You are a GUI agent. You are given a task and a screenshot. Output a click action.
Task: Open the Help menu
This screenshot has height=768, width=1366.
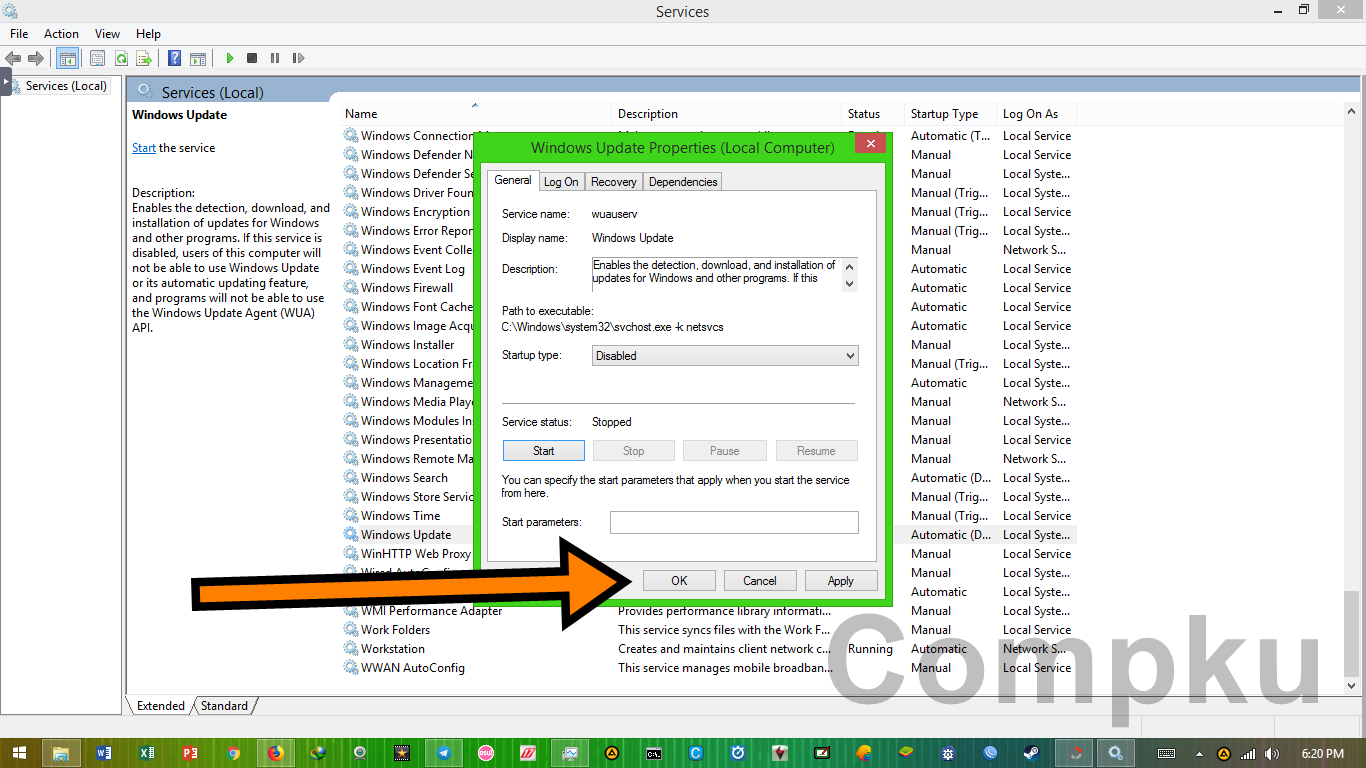coord(148,34)
